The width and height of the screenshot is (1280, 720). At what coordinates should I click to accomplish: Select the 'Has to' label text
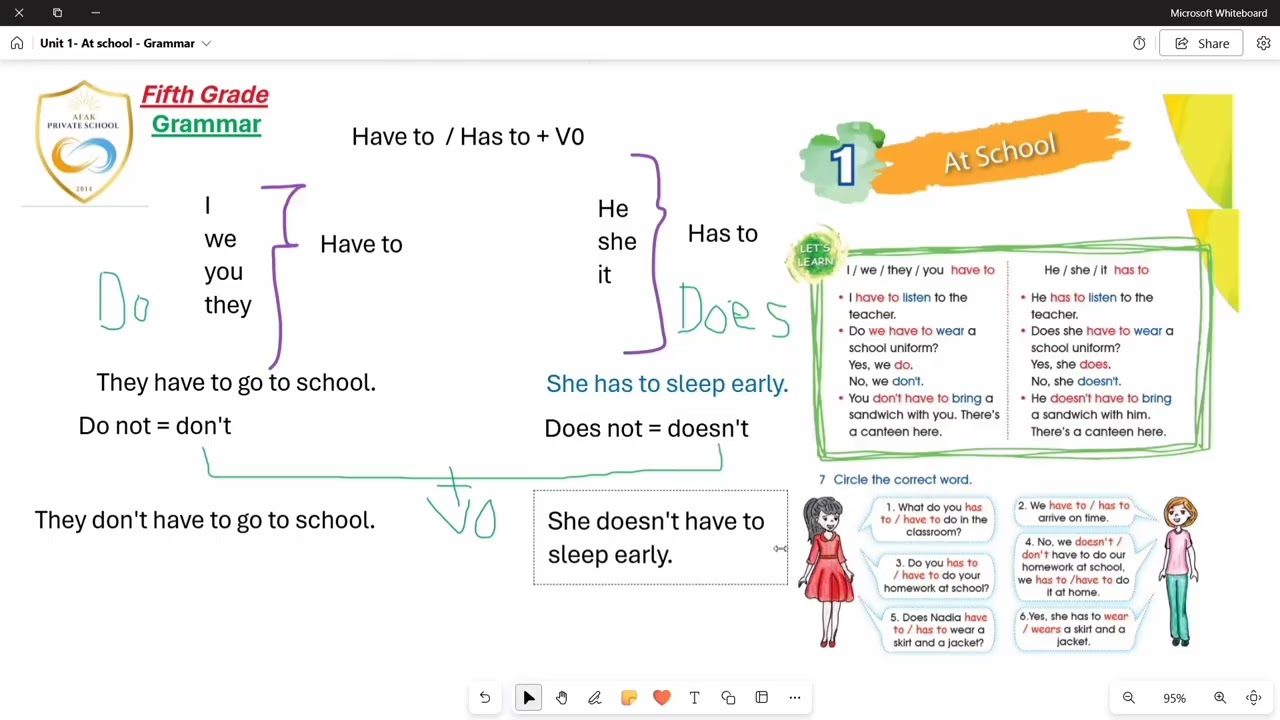tap(723, 233)
